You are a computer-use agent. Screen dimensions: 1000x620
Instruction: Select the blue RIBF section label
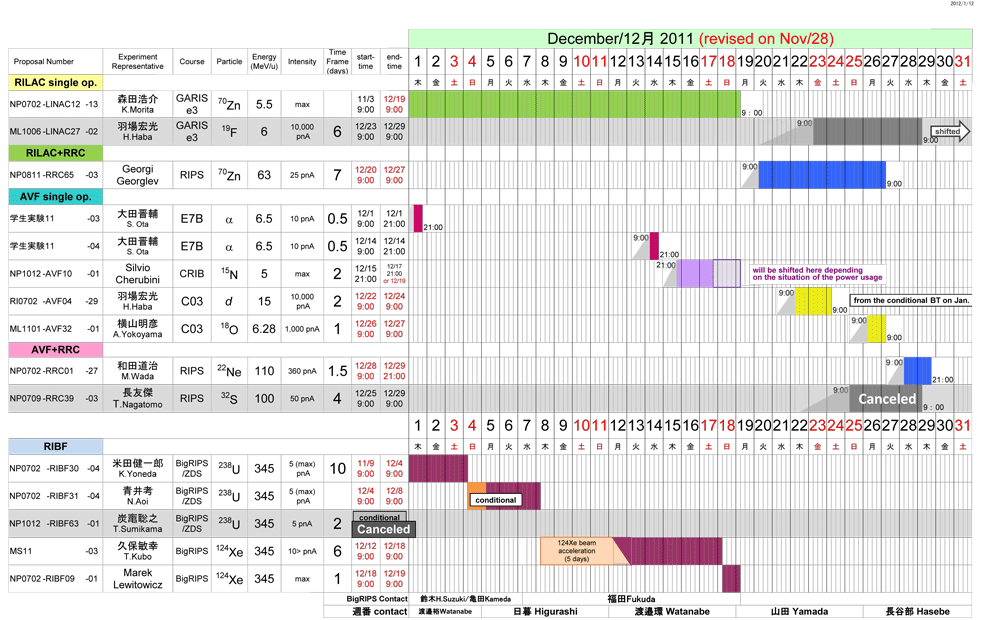coord(55,447)
